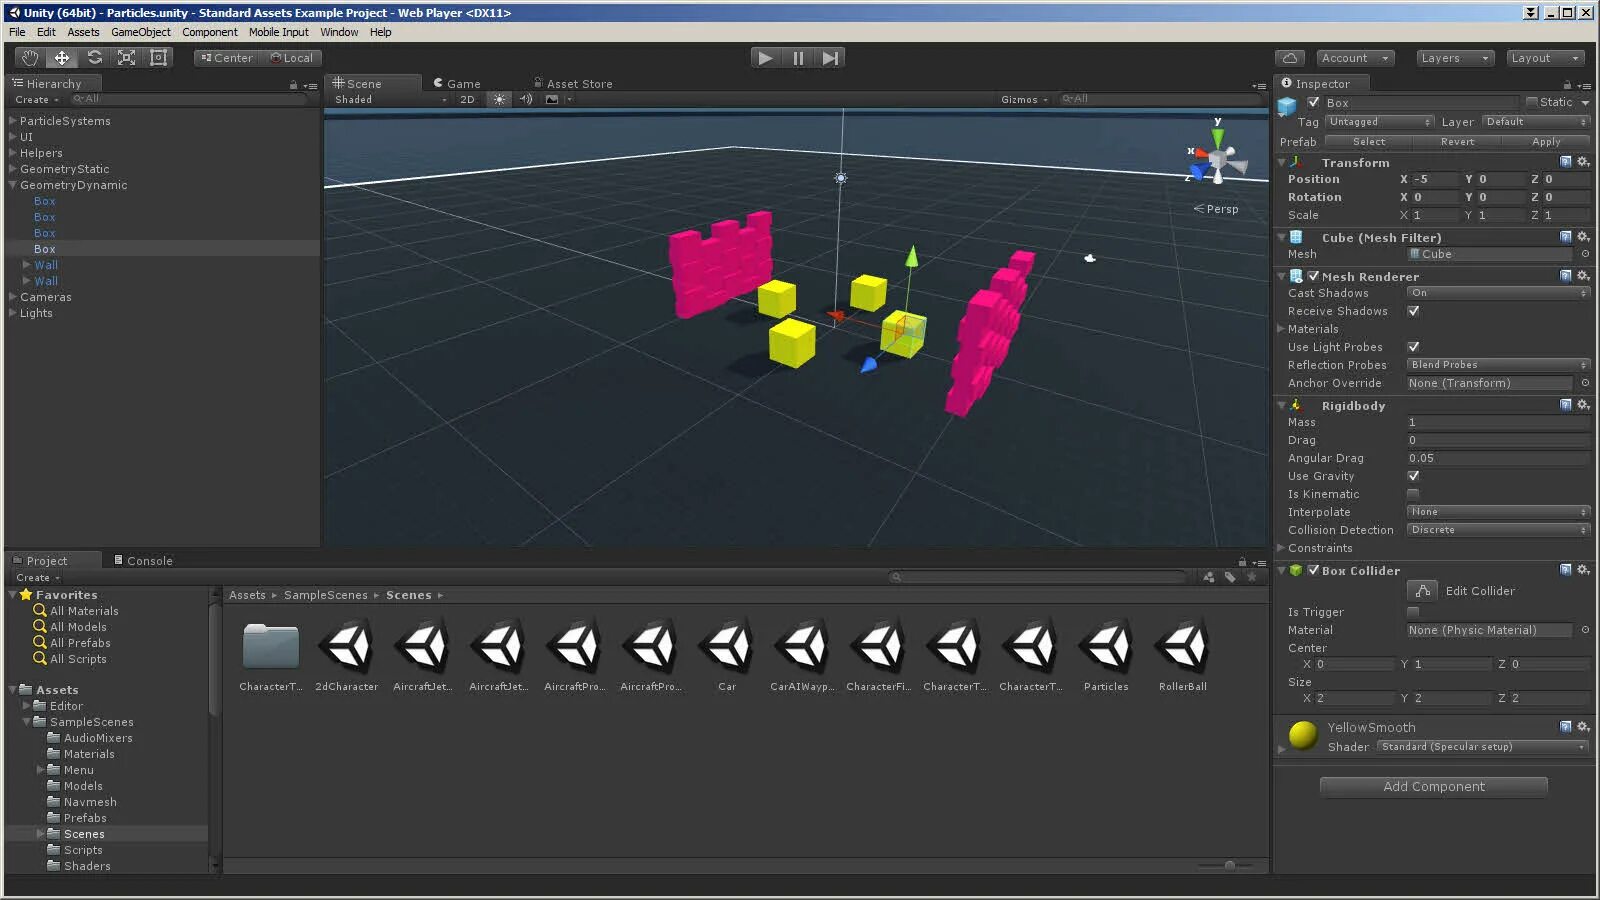Collapse the GeometryDynamic hierarchy item
The height and width of the screenshot is (900, 1600).
pos(13,185)
